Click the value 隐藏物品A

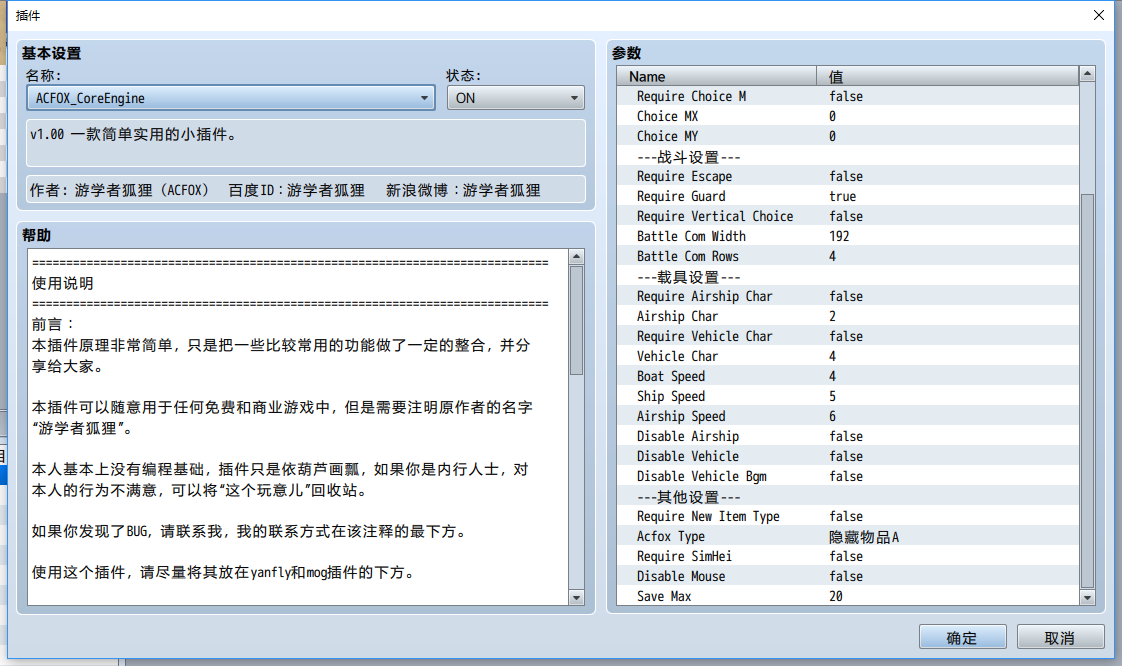864,537
